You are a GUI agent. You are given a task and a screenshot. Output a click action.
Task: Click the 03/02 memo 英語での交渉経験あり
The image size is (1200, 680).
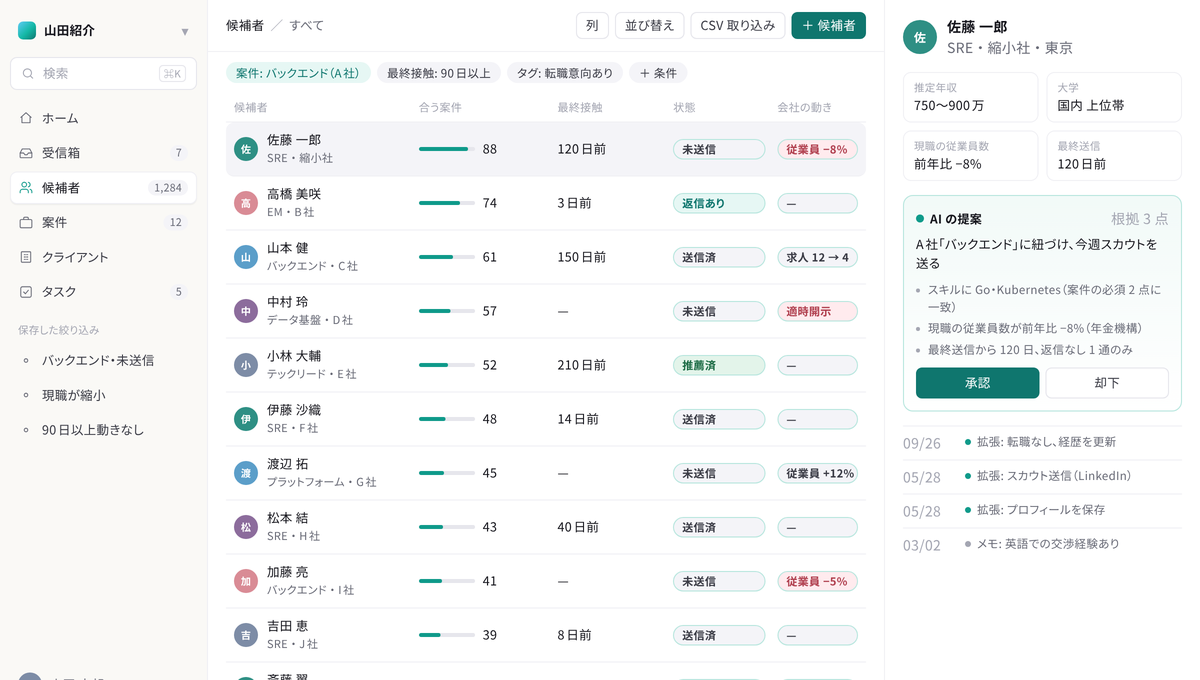coord(1041,544)
